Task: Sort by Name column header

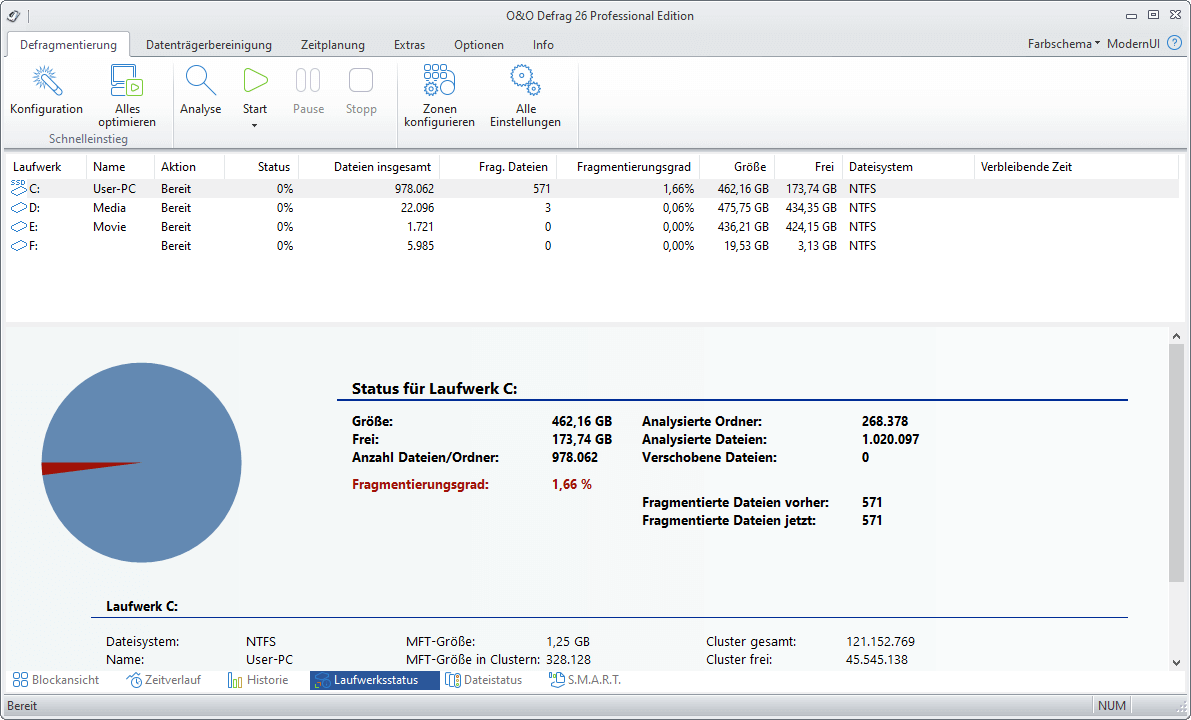Action: [121, 166]
